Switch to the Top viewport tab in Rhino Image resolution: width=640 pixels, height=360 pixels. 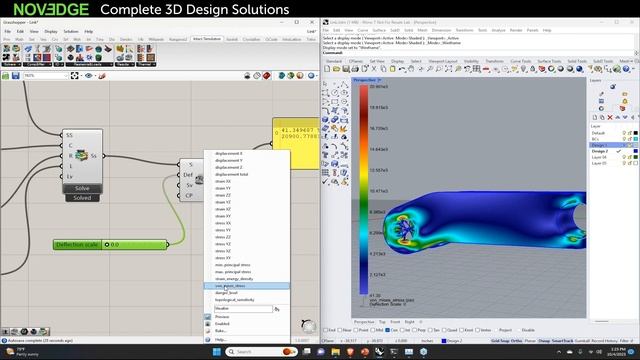382,322
